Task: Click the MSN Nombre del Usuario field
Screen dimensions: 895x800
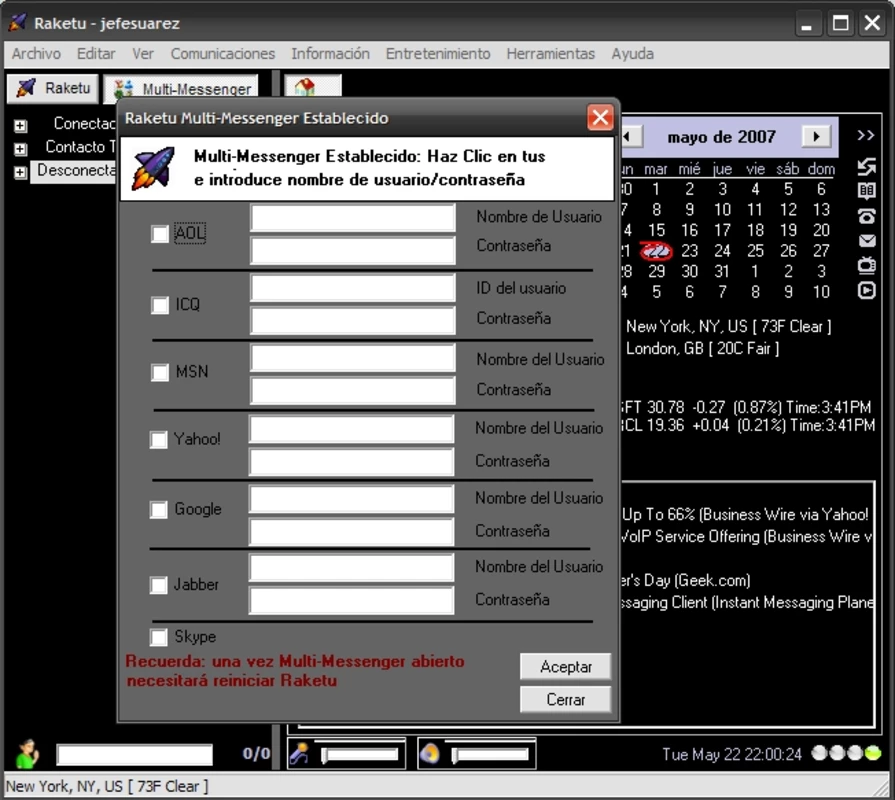Action: click(x=353, y=358)
